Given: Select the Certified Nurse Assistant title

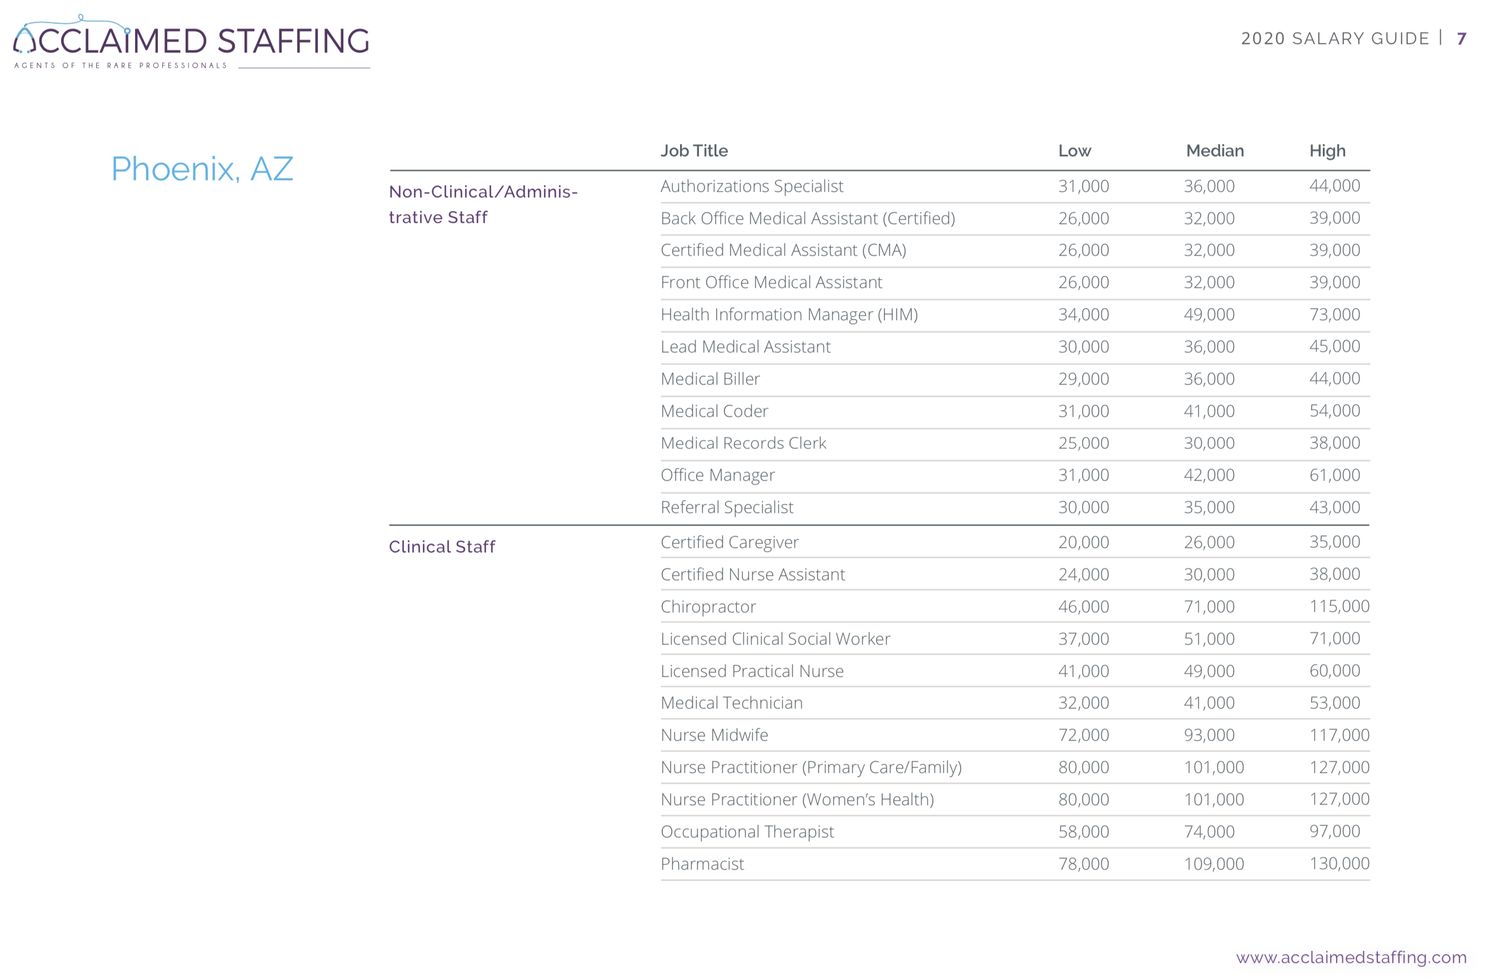Looking at the screenshot, I should 752,574.
